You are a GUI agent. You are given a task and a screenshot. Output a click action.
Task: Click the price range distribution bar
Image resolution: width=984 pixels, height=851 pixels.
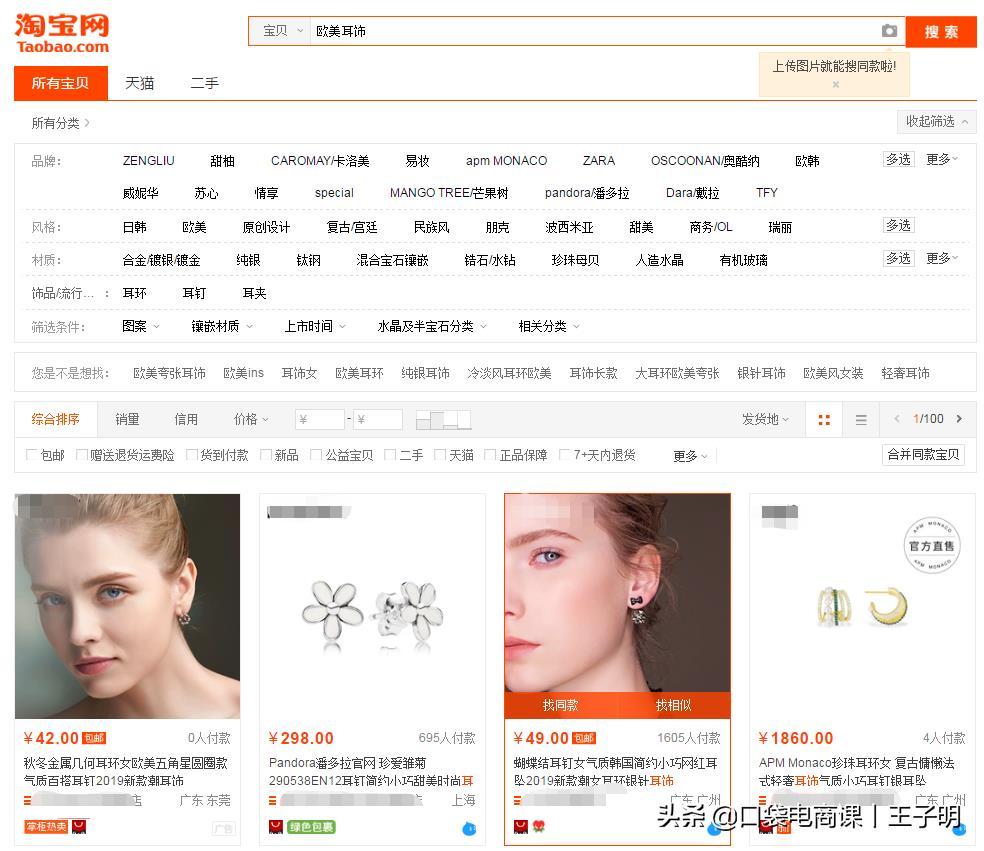click(x=443, y=420)
